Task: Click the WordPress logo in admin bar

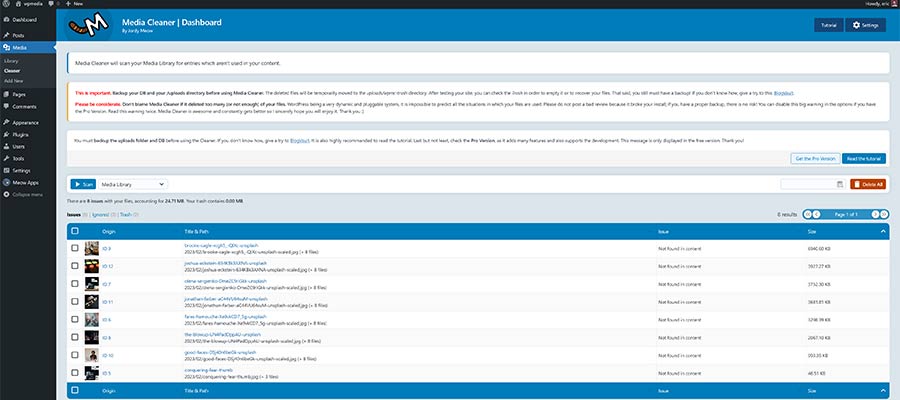Action: 6,4
